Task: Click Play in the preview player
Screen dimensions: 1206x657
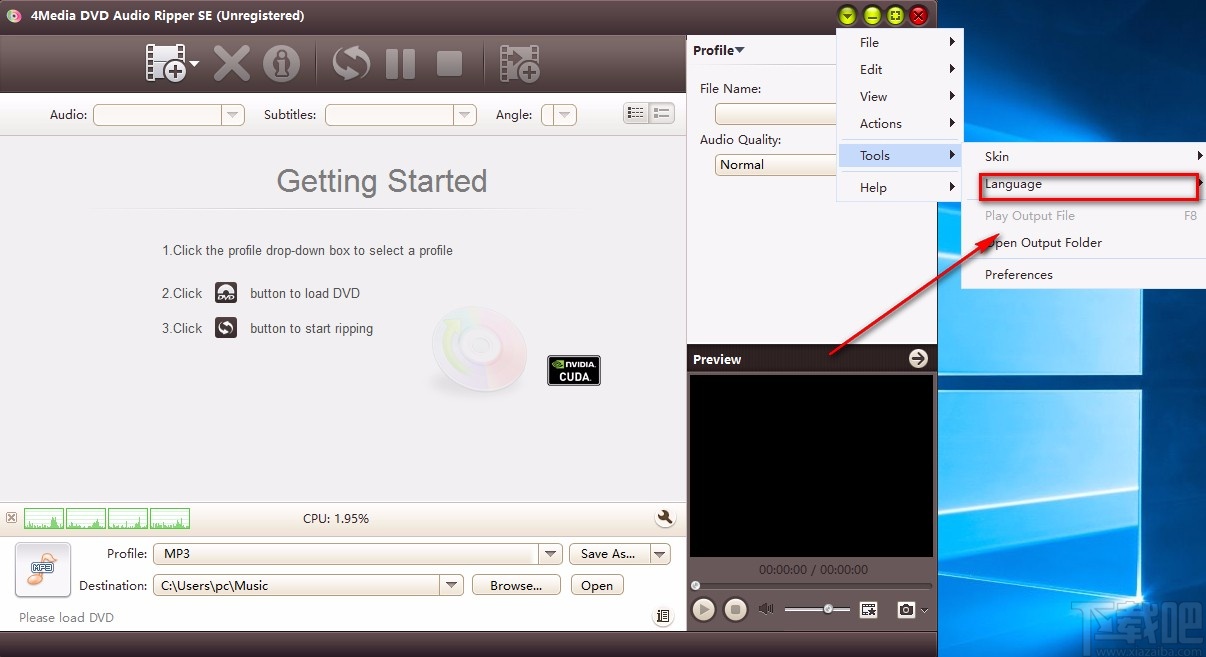Action: click(x=704, y=609)
